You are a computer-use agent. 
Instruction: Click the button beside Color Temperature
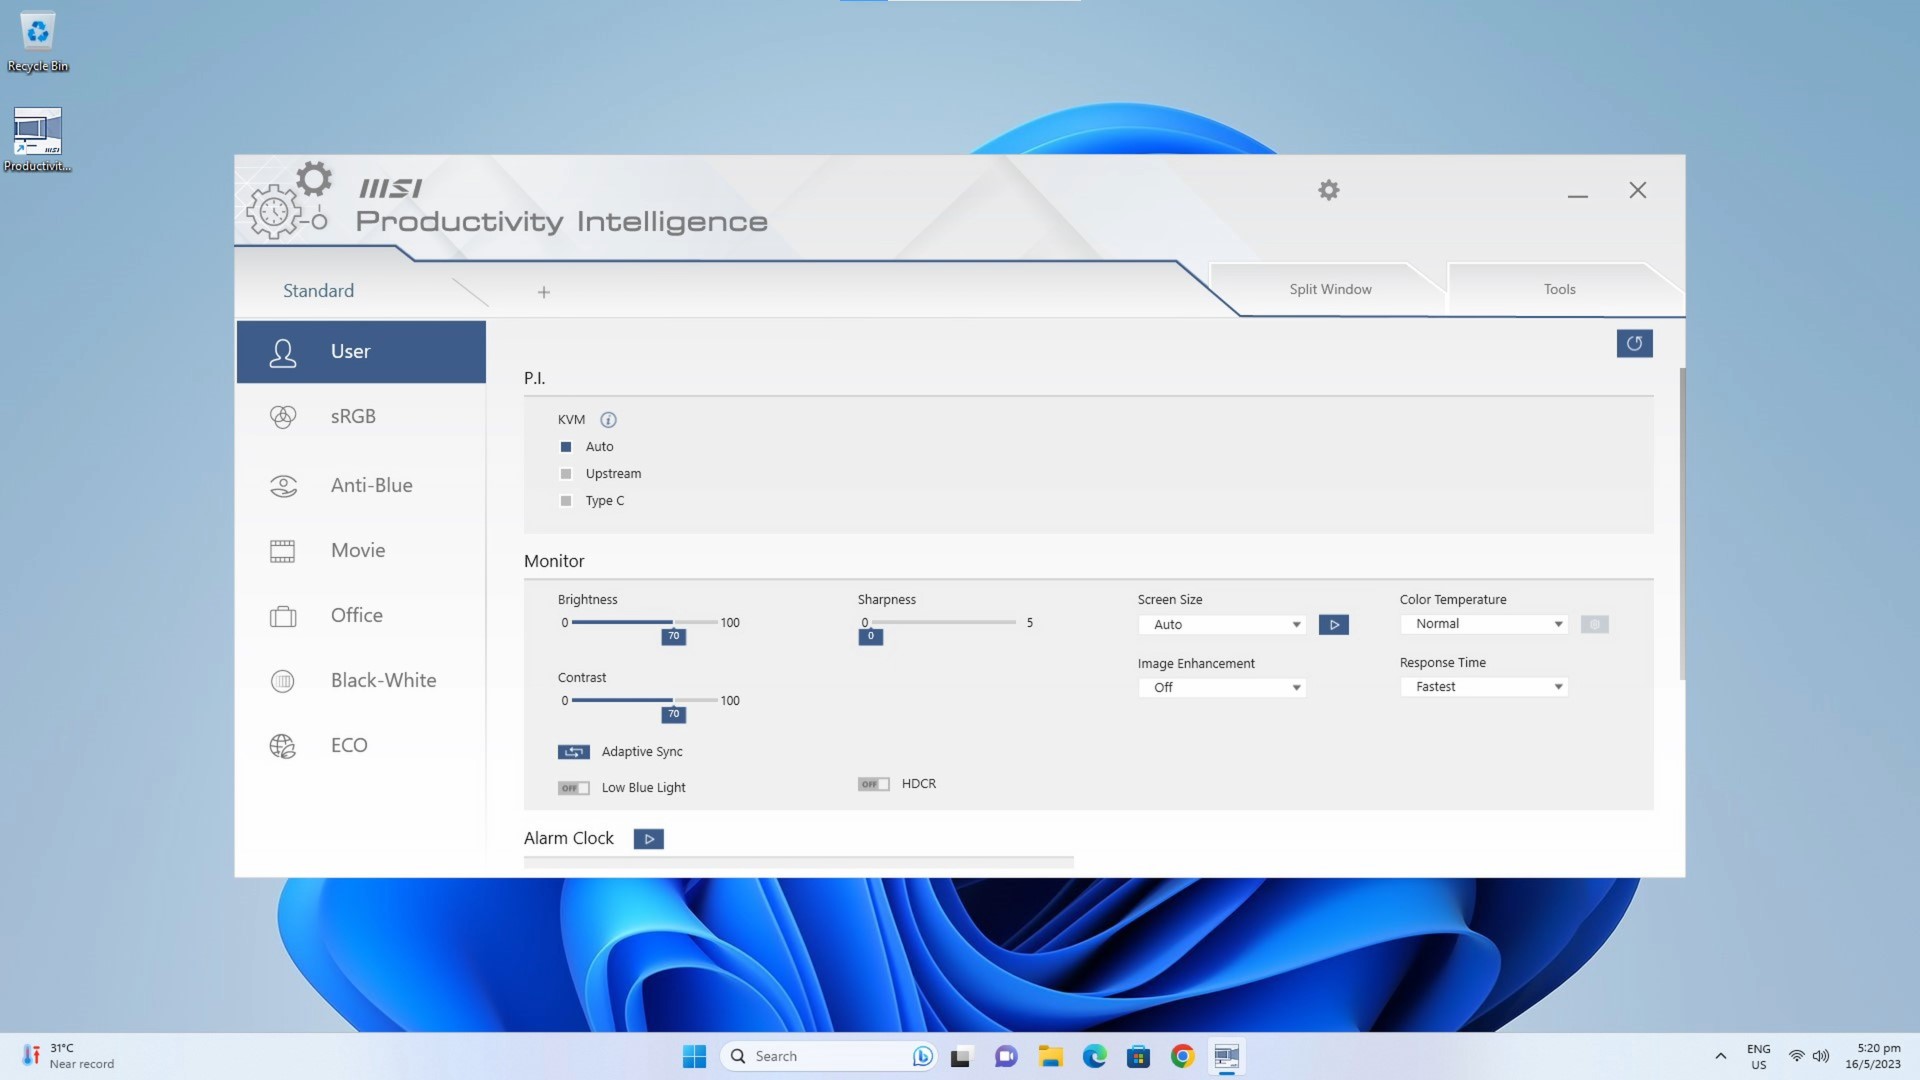click(x=1594, y=624)
